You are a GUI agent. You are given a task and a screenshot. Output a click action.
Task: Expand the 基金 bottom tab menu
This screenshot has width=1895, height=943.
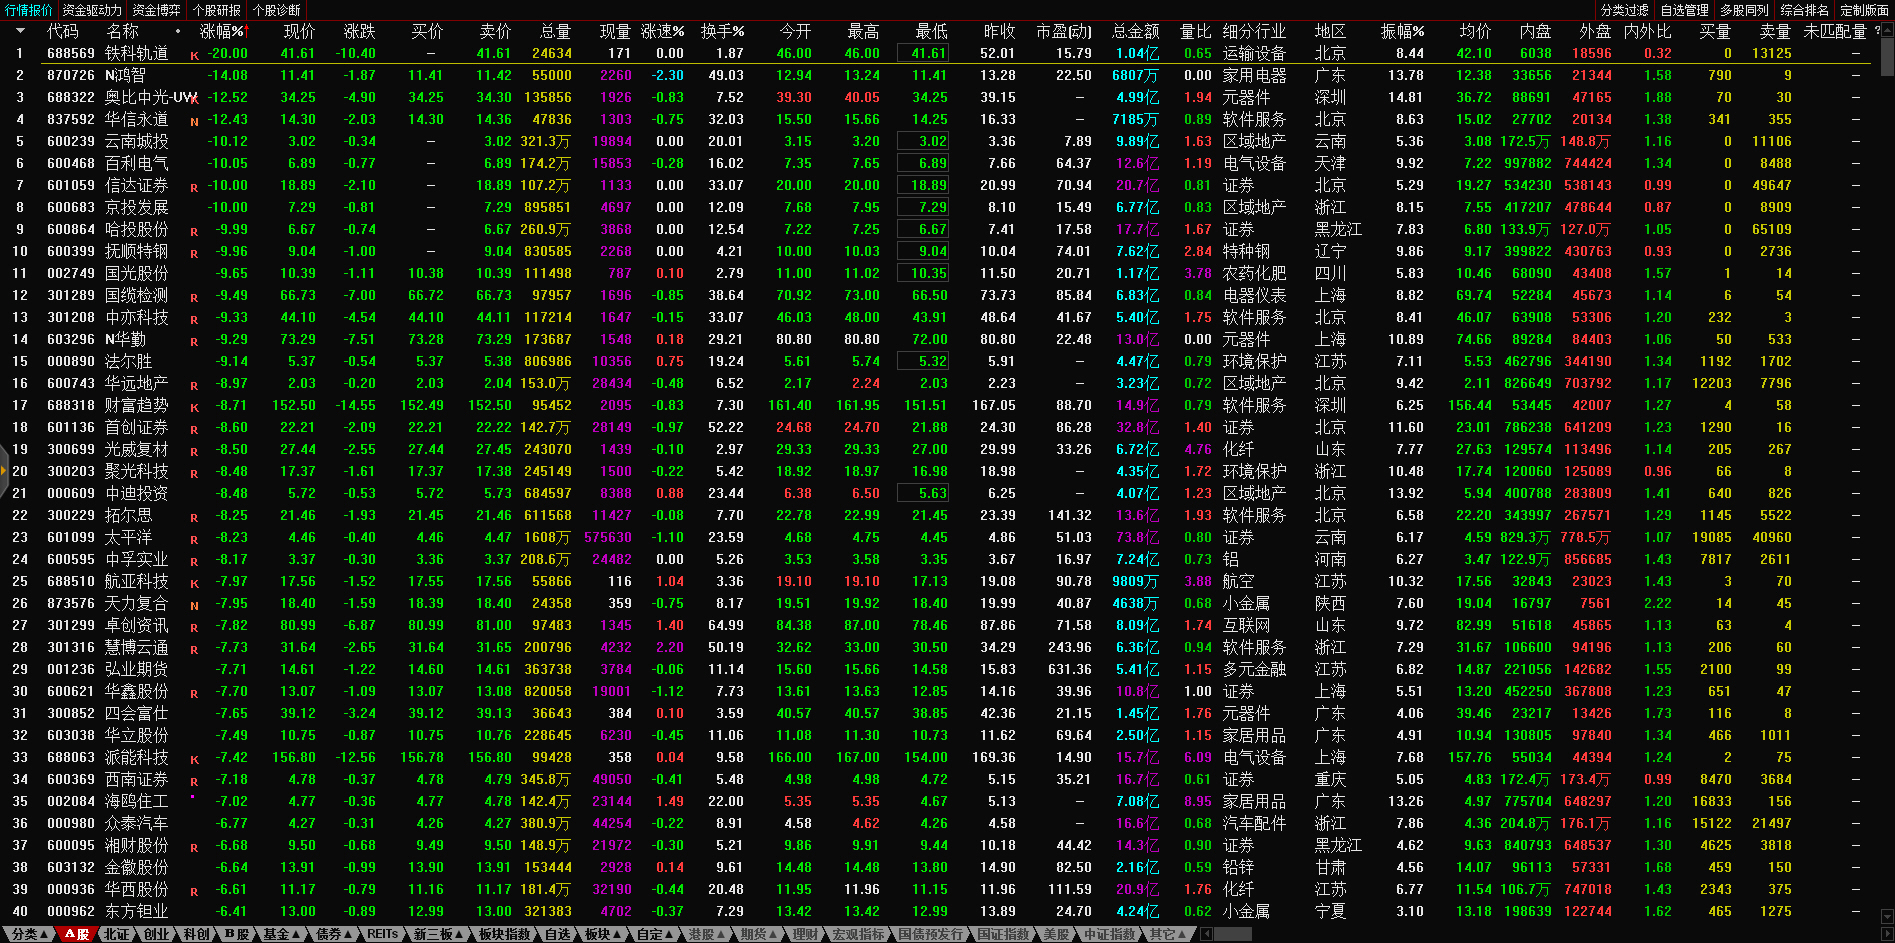click(x=281, y=934)
